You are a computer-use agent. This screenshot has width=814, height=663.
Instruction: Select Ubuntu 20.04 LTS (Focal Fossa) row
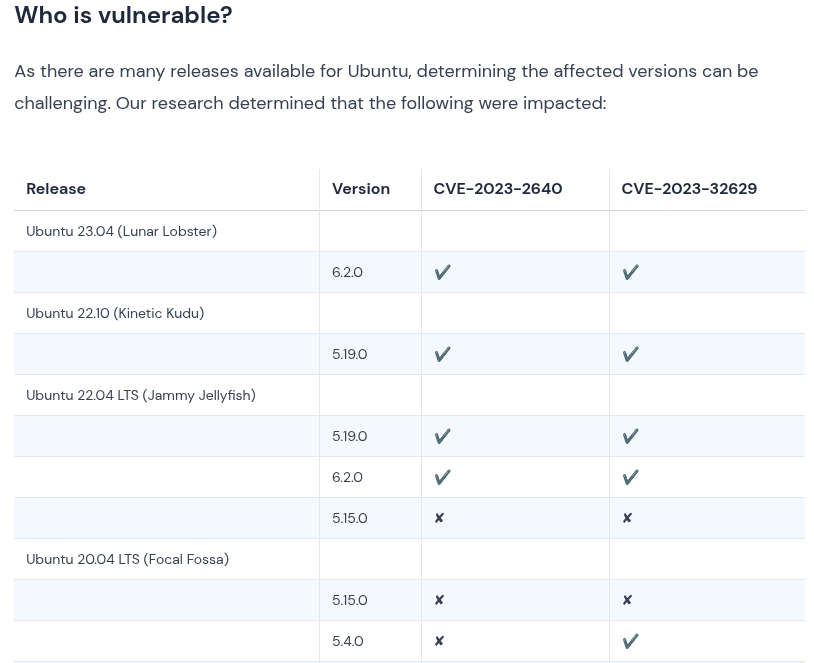pyautogui.click(x=127, y=559)
